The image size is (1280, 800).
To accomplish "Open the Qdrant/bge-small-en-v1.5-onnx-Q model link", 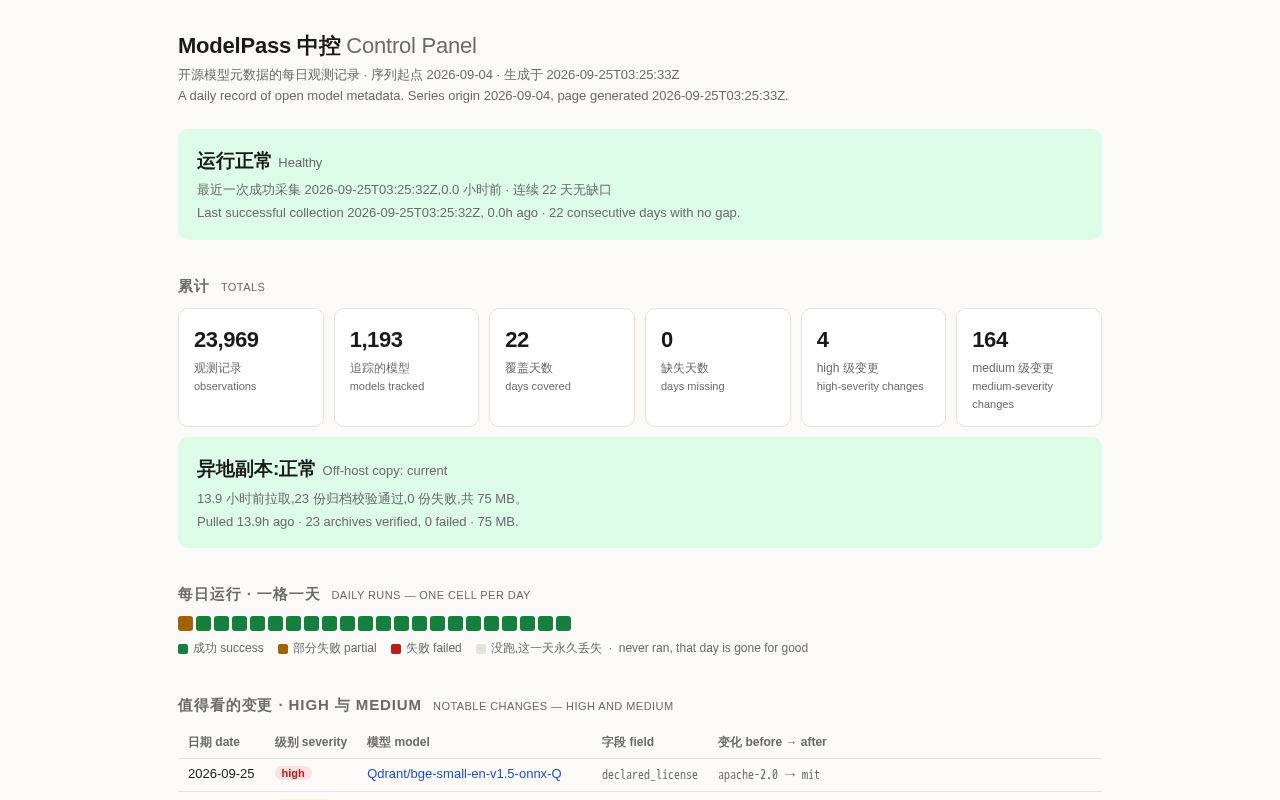I will [x=464, y=773].
